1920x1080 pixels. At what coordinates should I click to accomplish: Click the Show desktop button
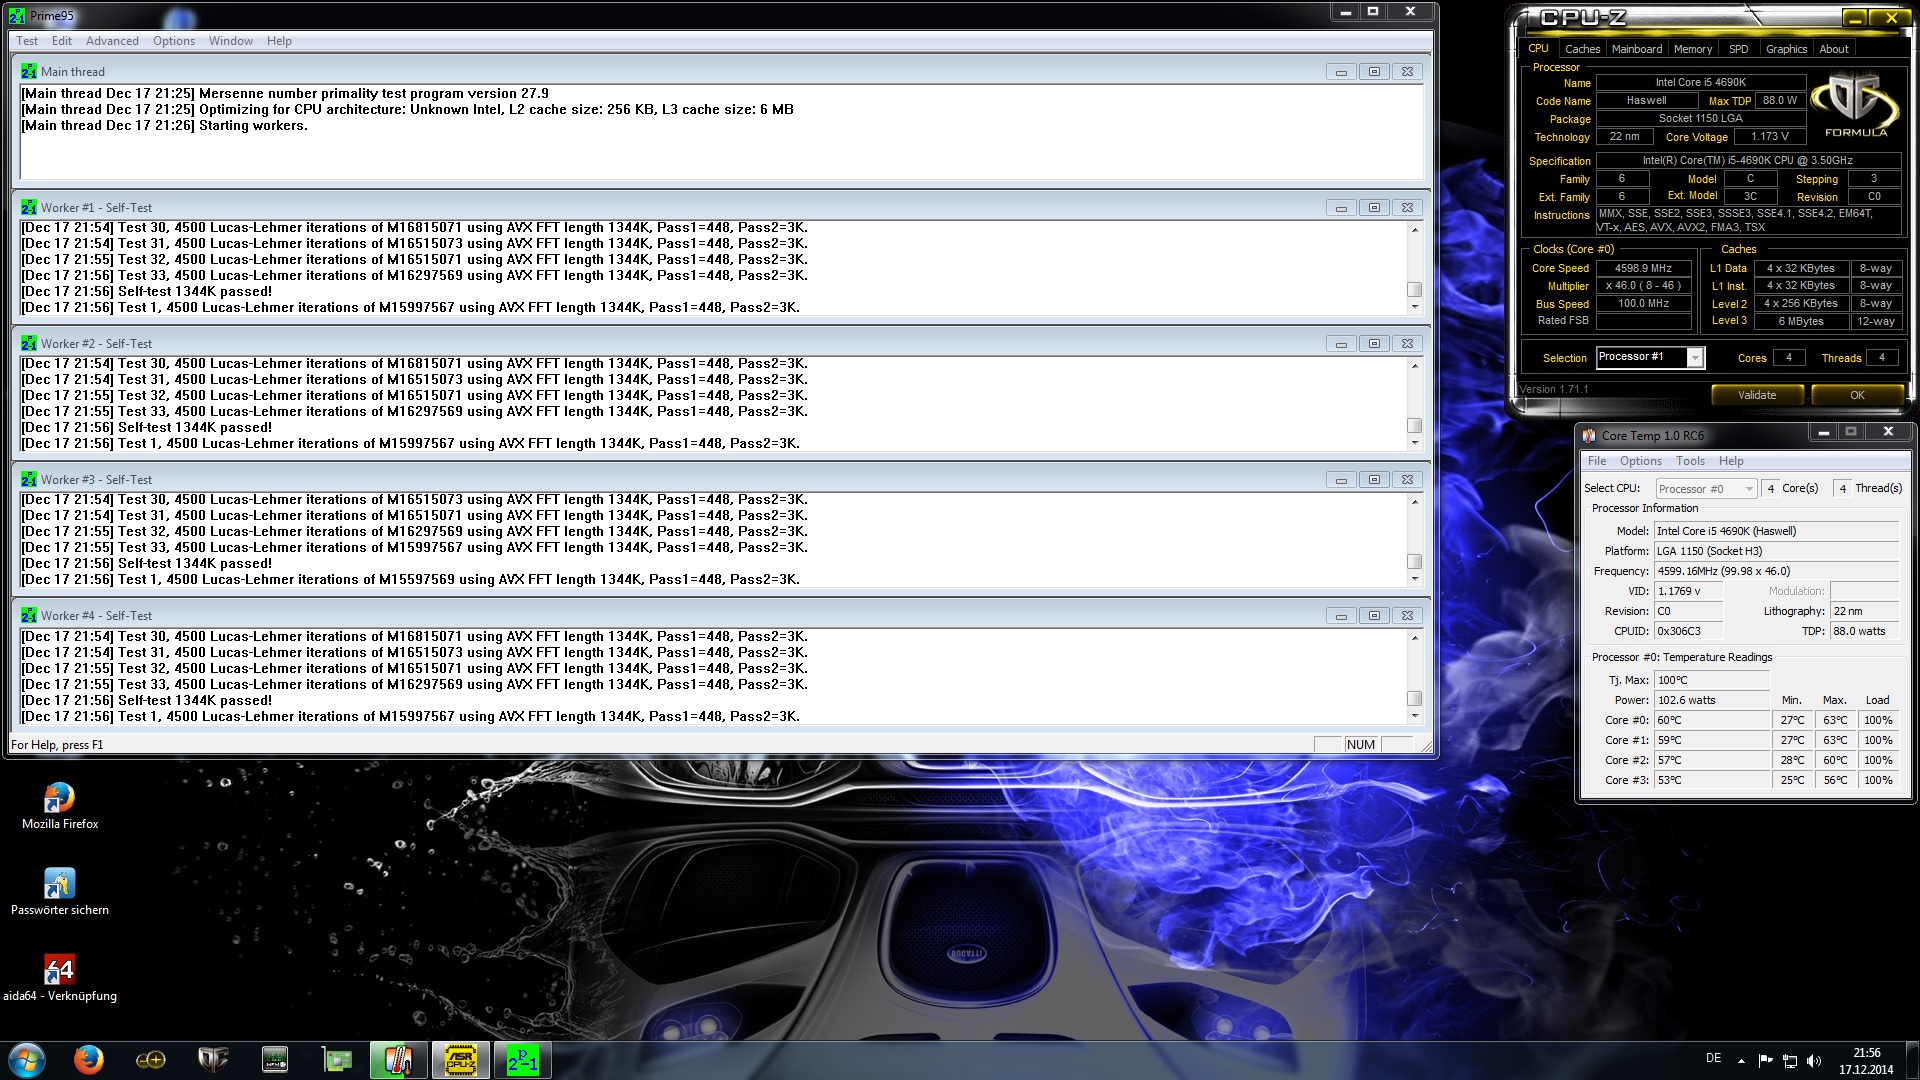coord(1911,1061)
